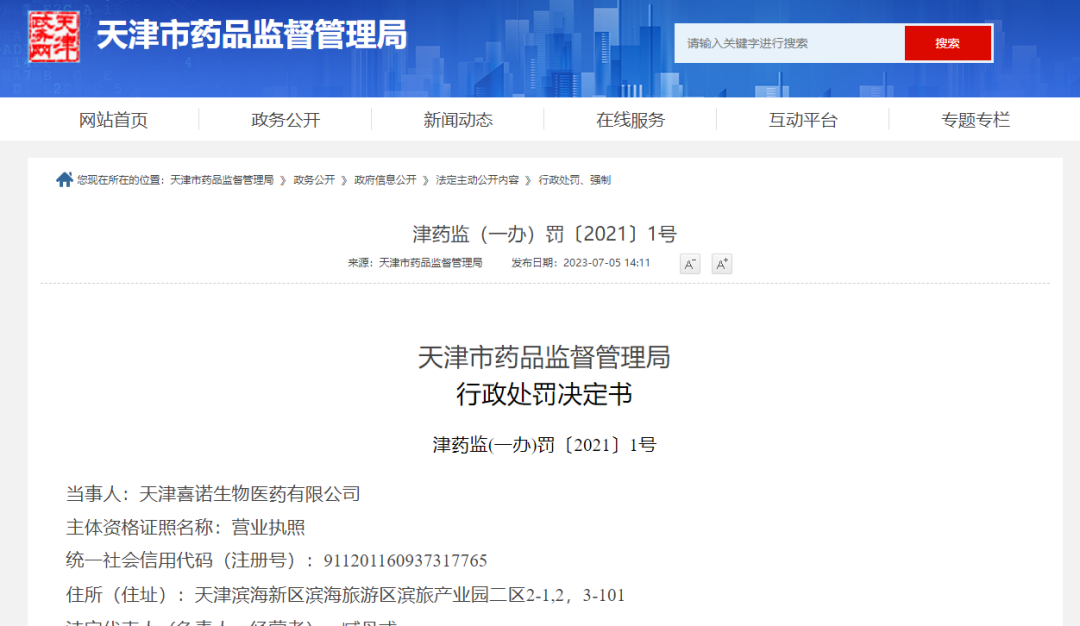Click the 天津市药品监督管理局 breadcrumb link

[x=222, y=180]
